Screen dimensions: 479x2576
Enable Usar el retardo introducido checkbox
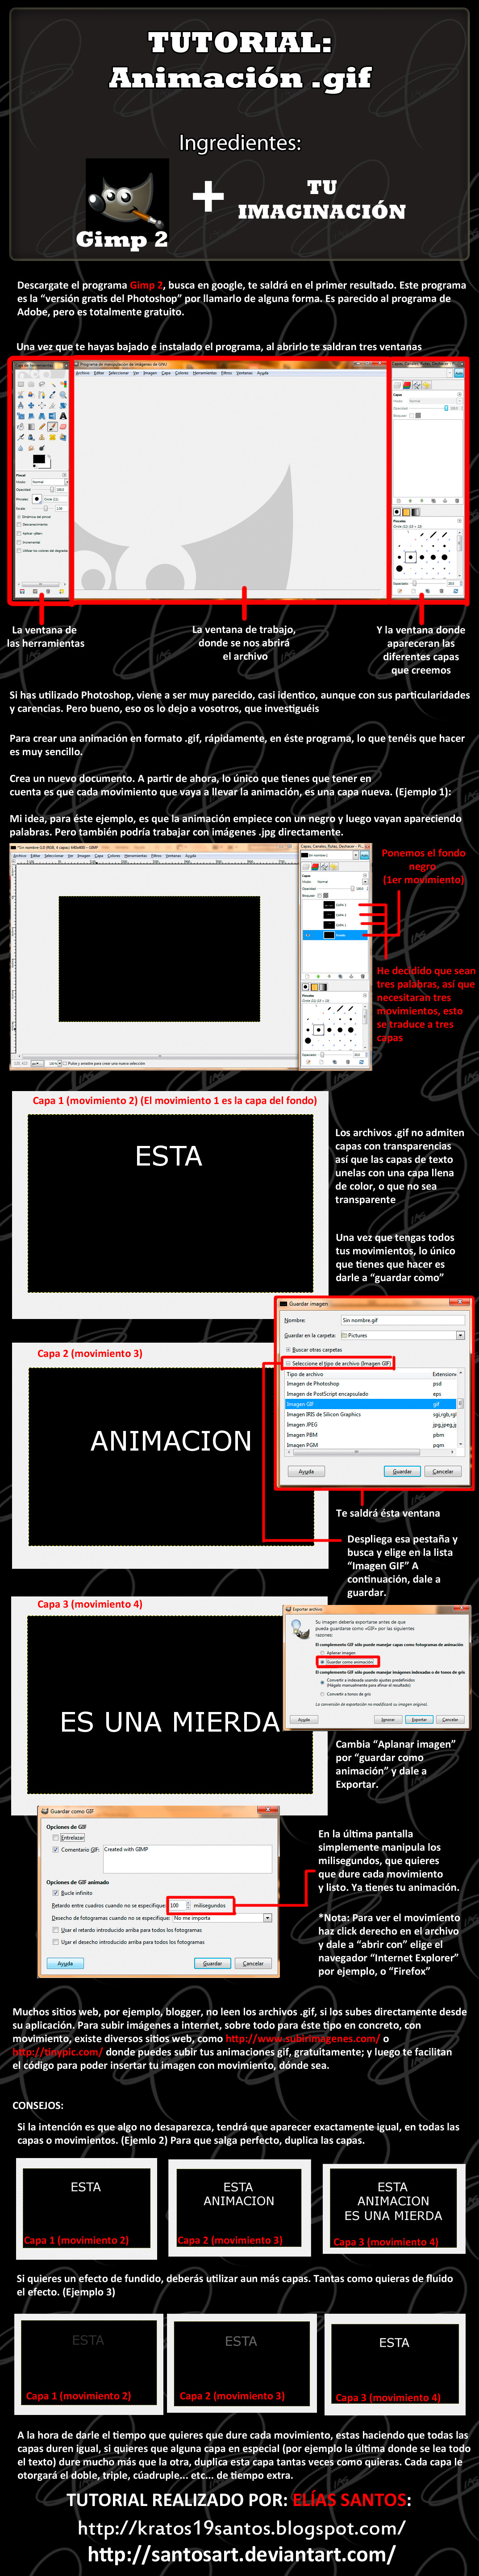coord(56,1930)
